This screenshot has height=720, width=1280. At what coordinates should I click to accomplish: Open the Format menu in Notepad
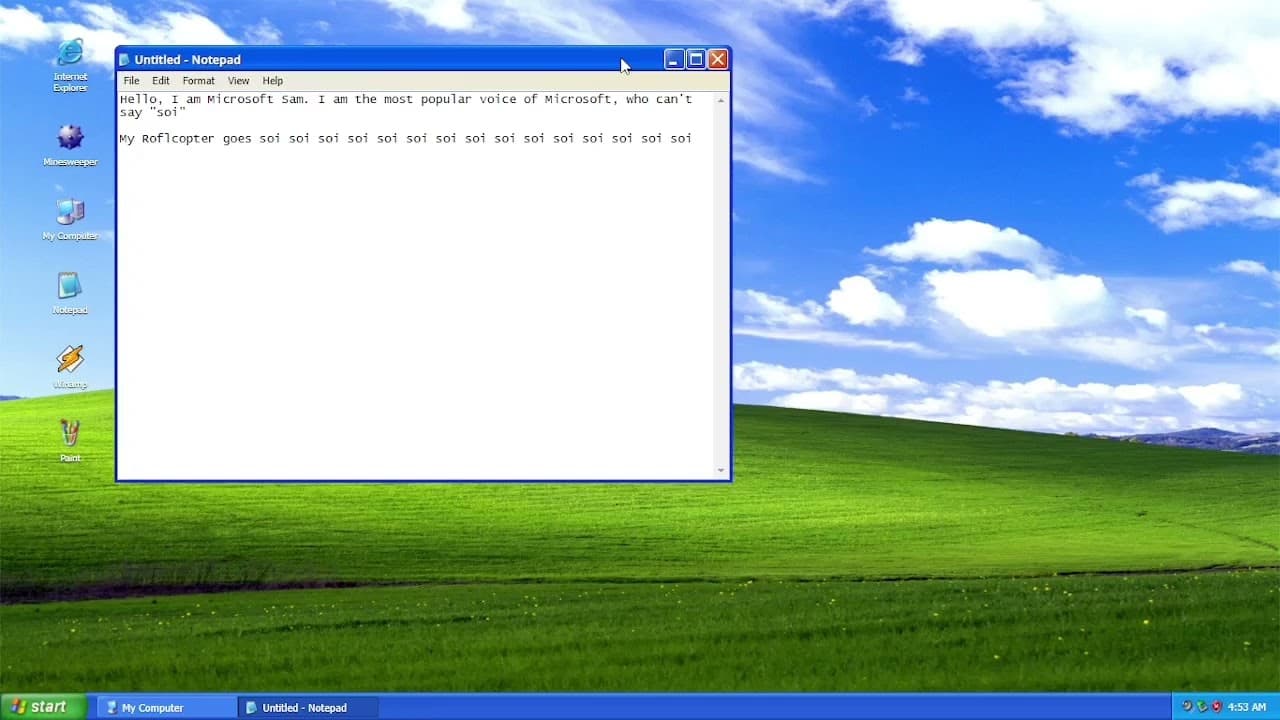pyautogui.click(x=199, y=81)
